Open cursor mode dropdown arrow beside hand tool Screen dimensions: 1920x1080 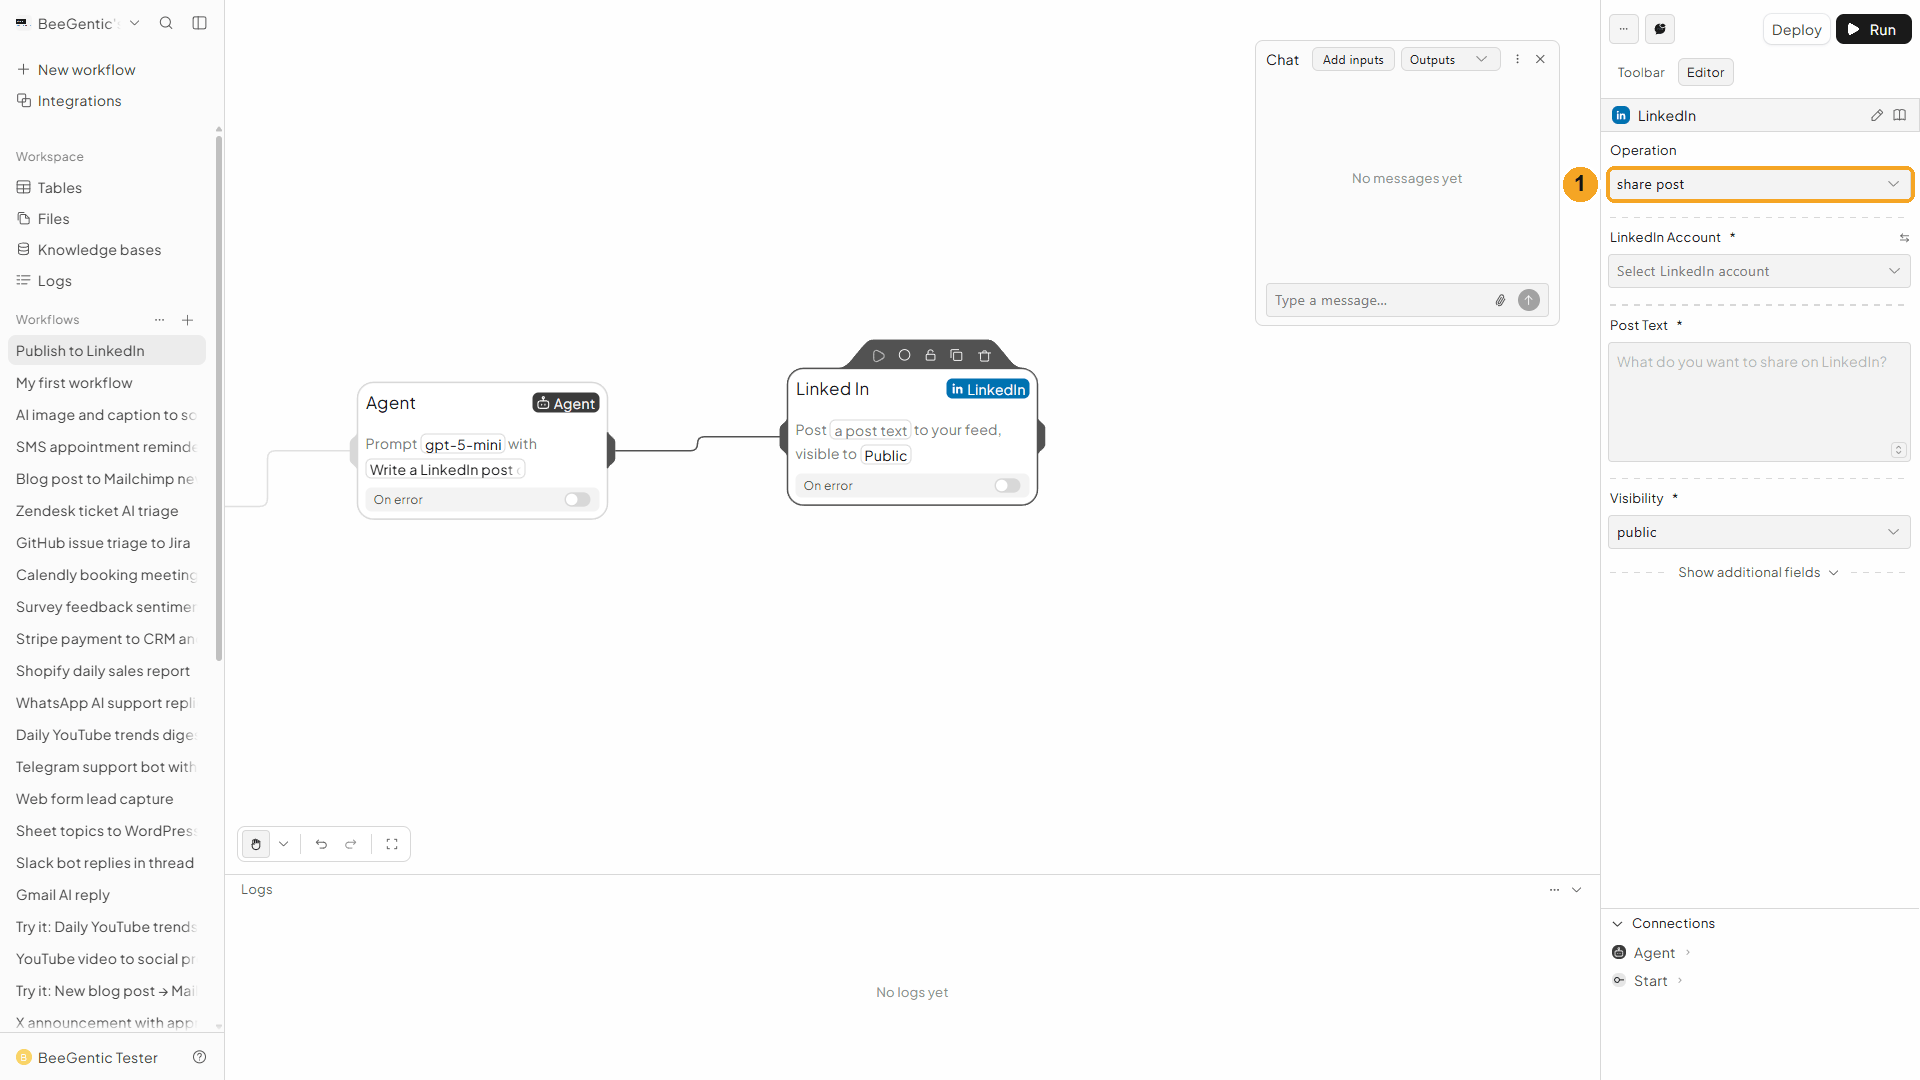point(284,844)
